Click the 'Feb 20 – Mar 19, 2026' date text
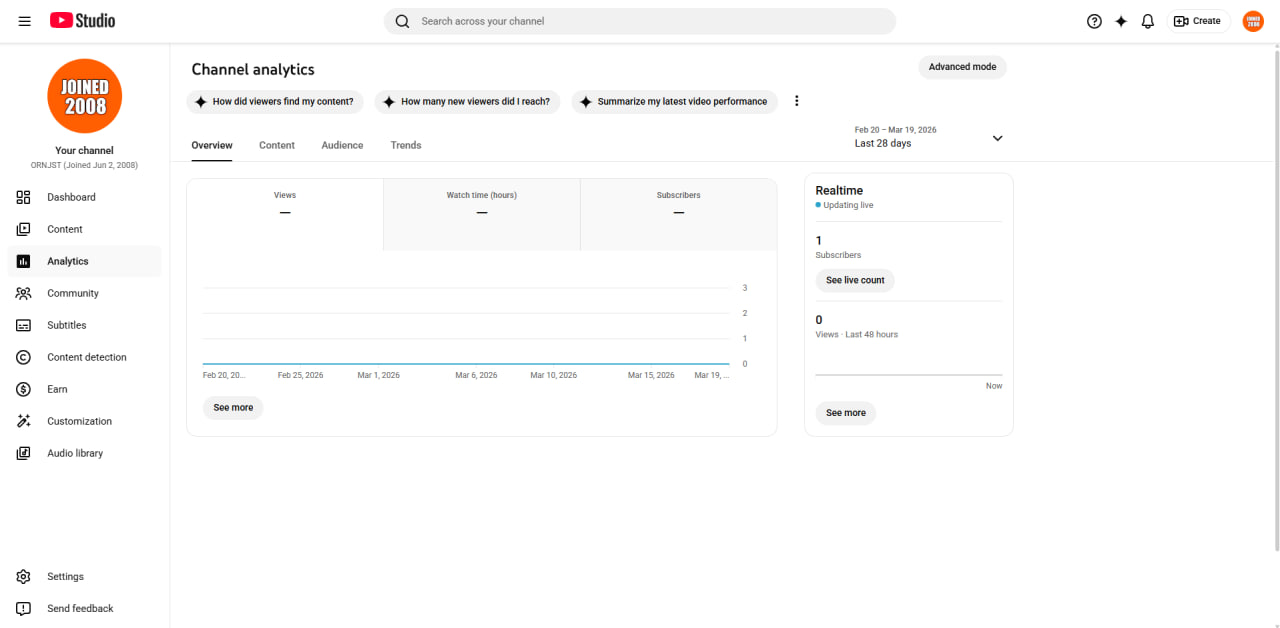 pyautogui.click(x=896, y=130)
